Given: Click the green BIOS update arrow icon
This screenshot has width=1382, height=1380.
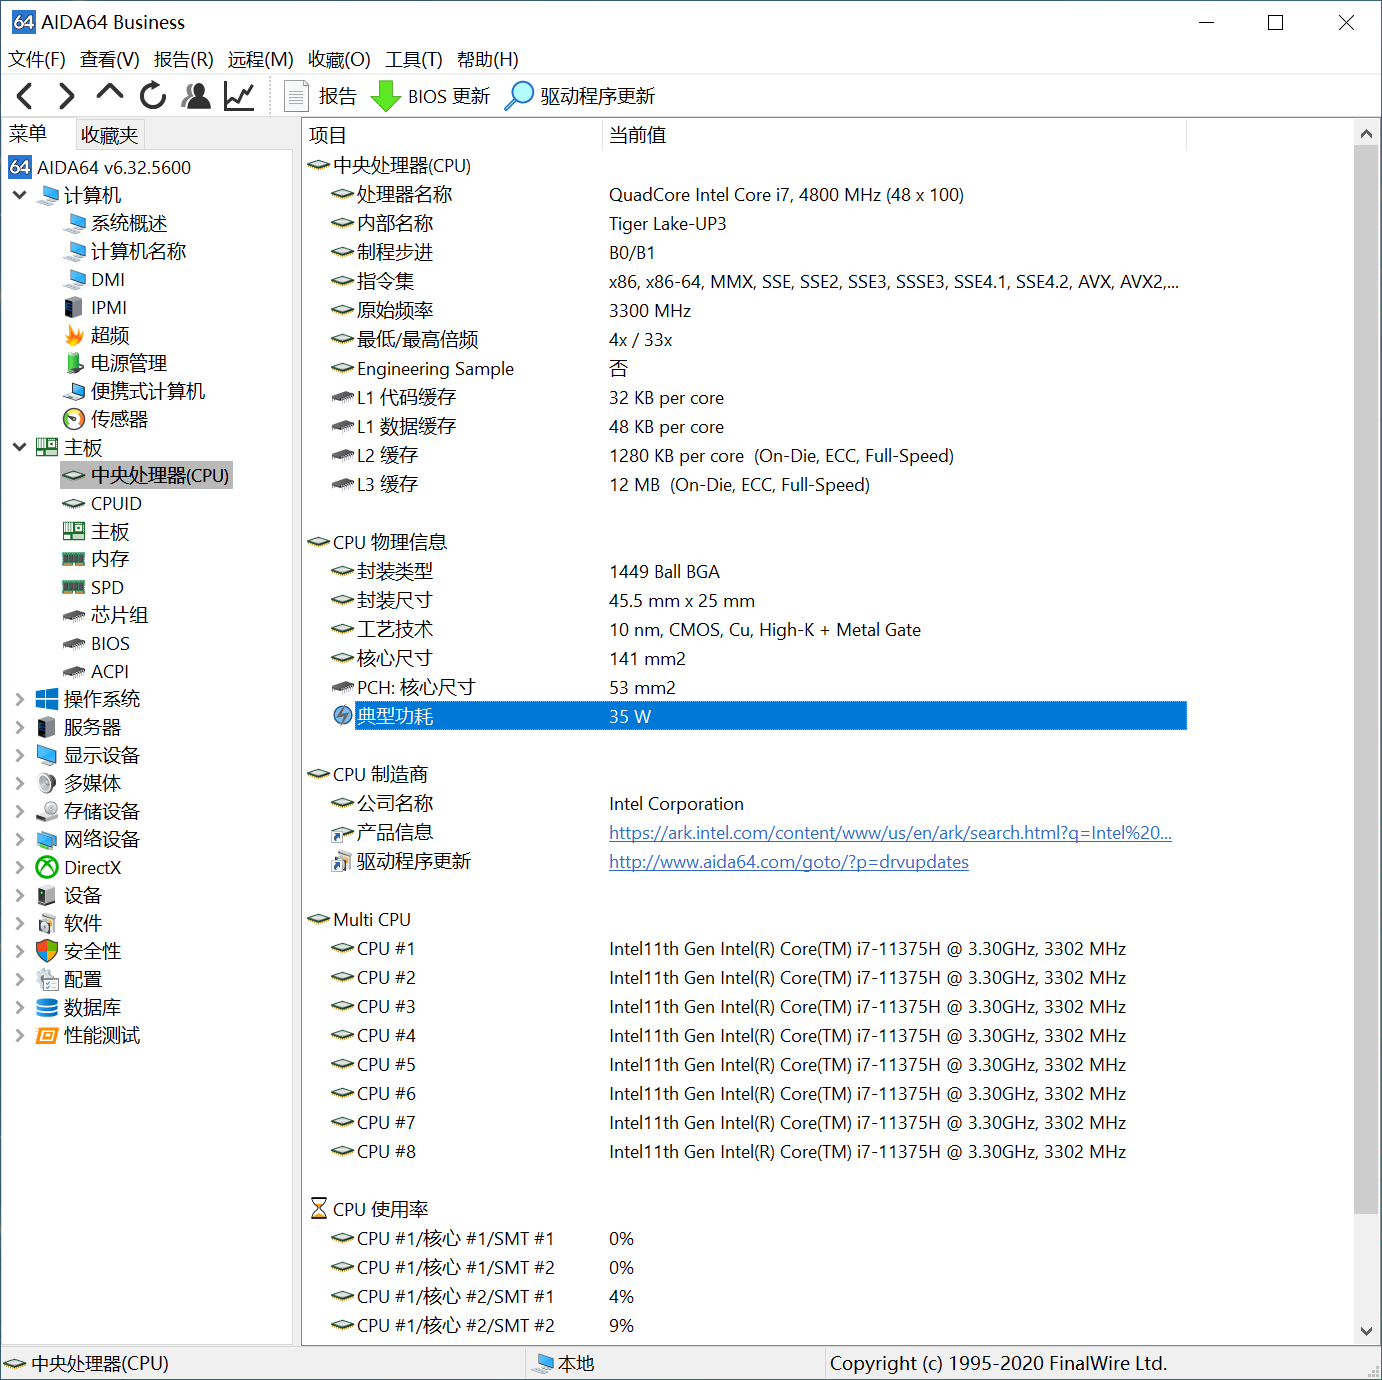Looking at the screenshot, I should [385, 96].
